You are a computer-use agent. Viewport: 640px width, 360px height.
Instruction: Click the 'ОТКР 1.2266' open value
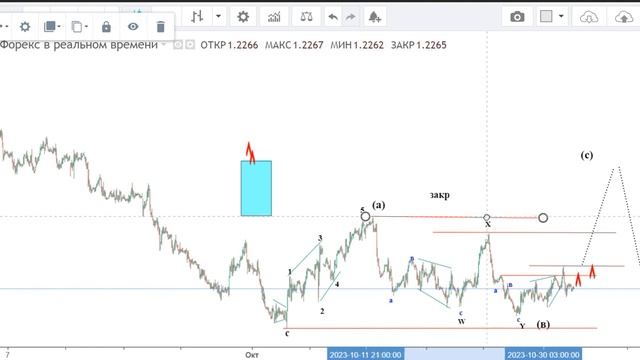tap(229, 45)
